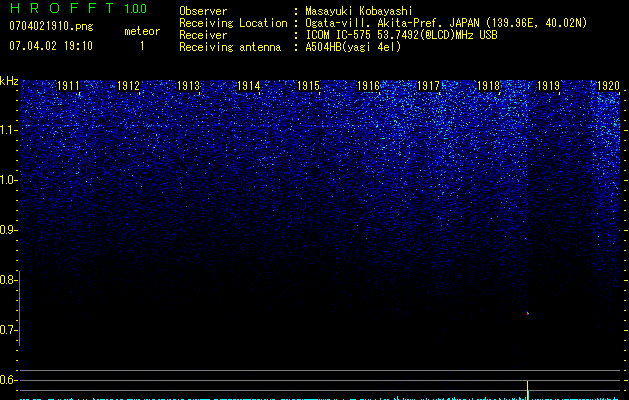Viewport: 629px width, 400px height.
Task: Click the timestamp 07.04.02 19:10
Action: pos(51,46)
